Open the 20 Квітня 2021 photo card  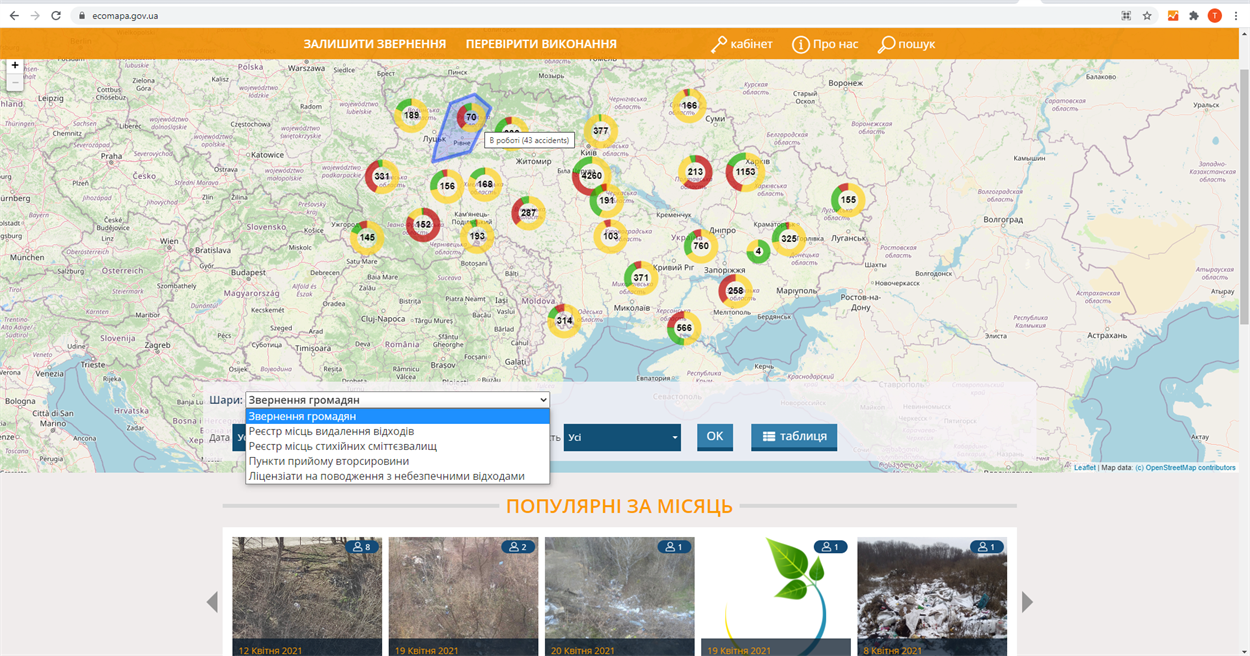(619, 597)
